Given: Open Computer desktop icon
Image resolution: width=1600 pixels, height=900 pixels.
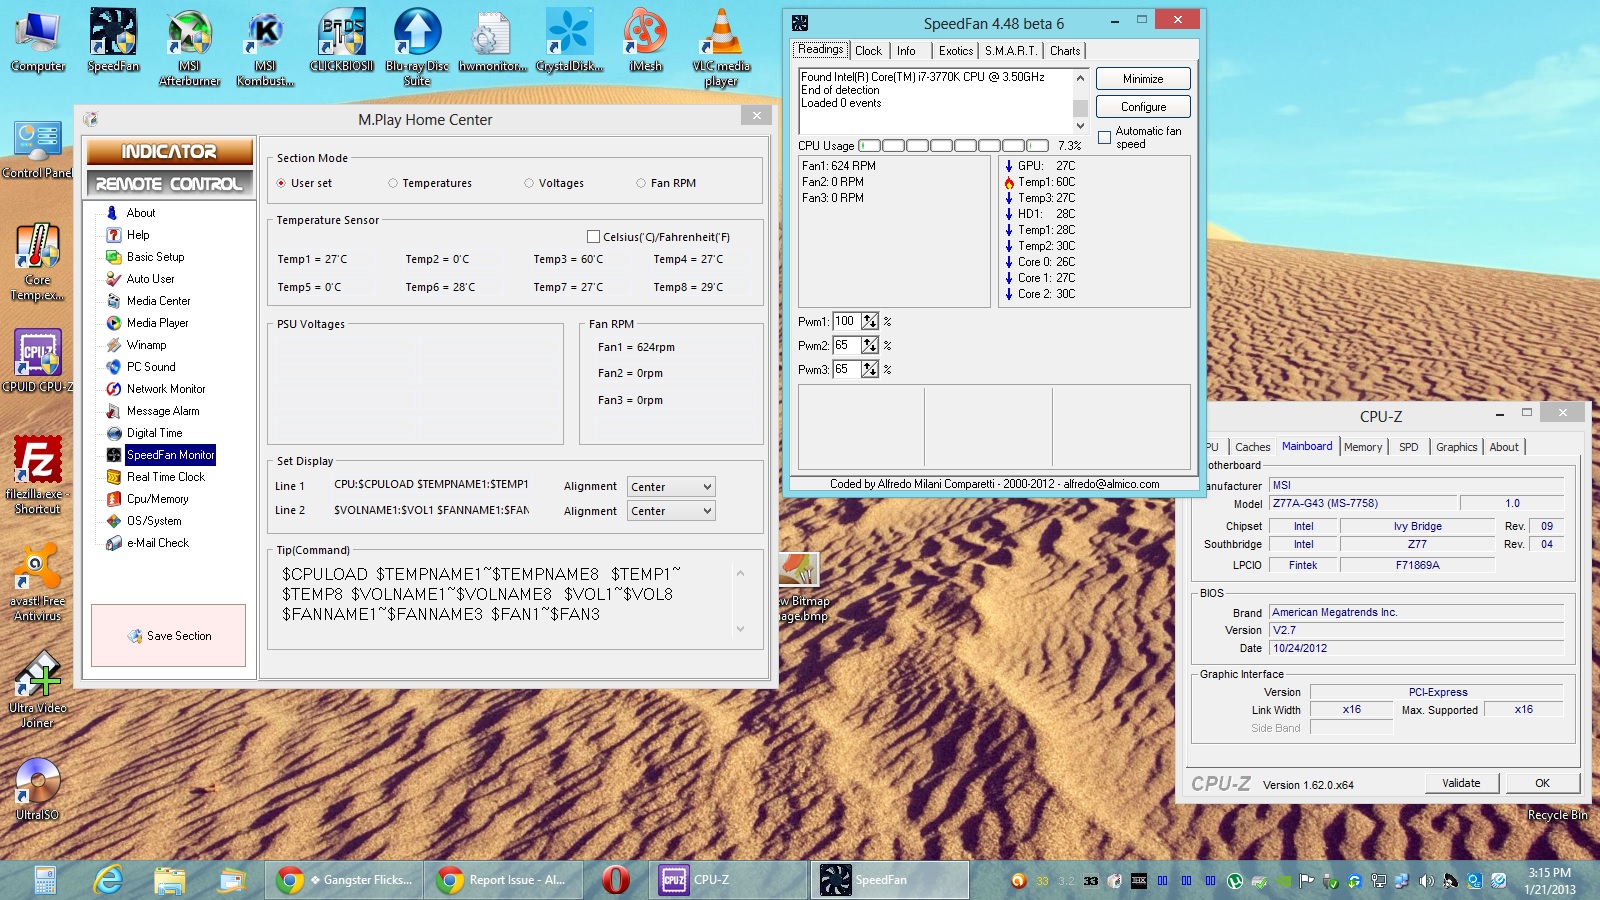Looking at the screenshot, I should [x=37, y=41].
